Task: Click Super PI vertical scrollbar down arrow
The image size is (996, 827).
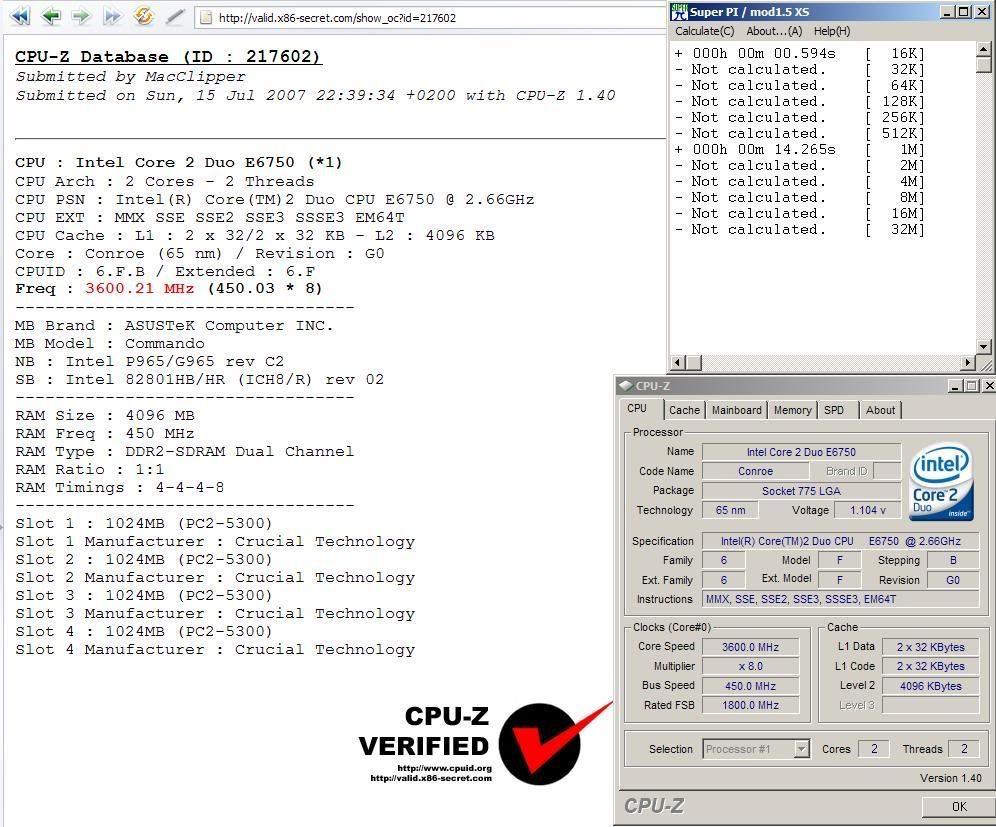Action: (983, 347)
